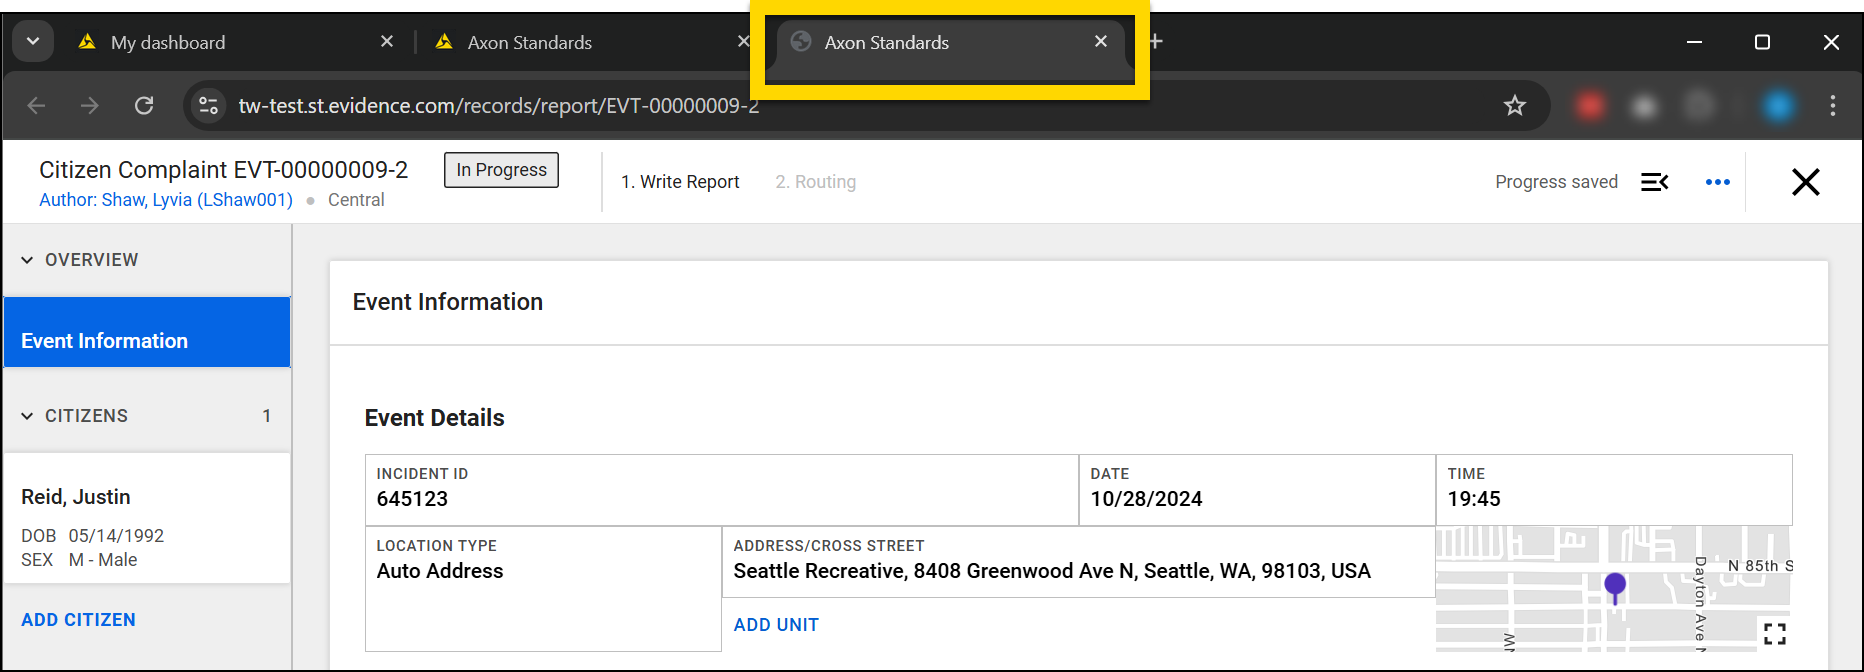Go to the Routing step
The width and height of the screenshot is (1864, 672).
click(x=815, y=182)
